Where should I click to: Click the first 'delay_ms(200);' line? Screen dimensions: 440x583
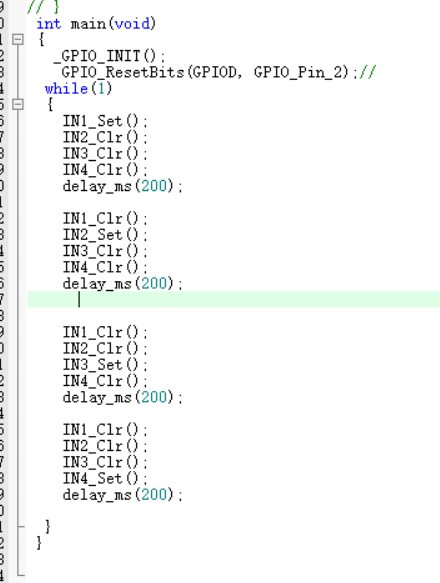pos(123,186)
